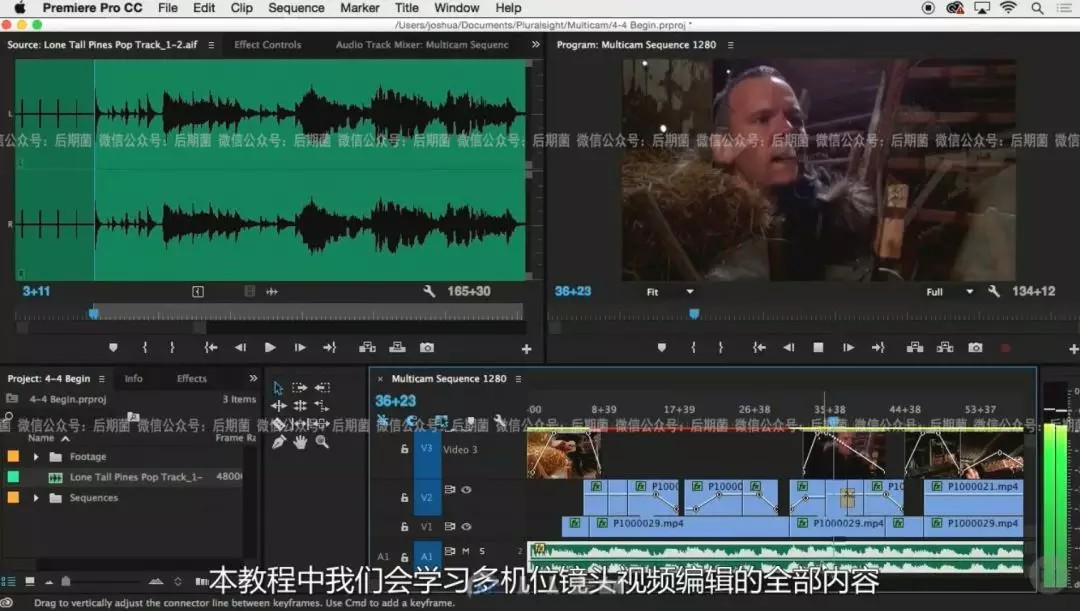Viewport: 1080px width, 611px height.
Task: Open the Sequence menu
Action: [x=296, y=8]
